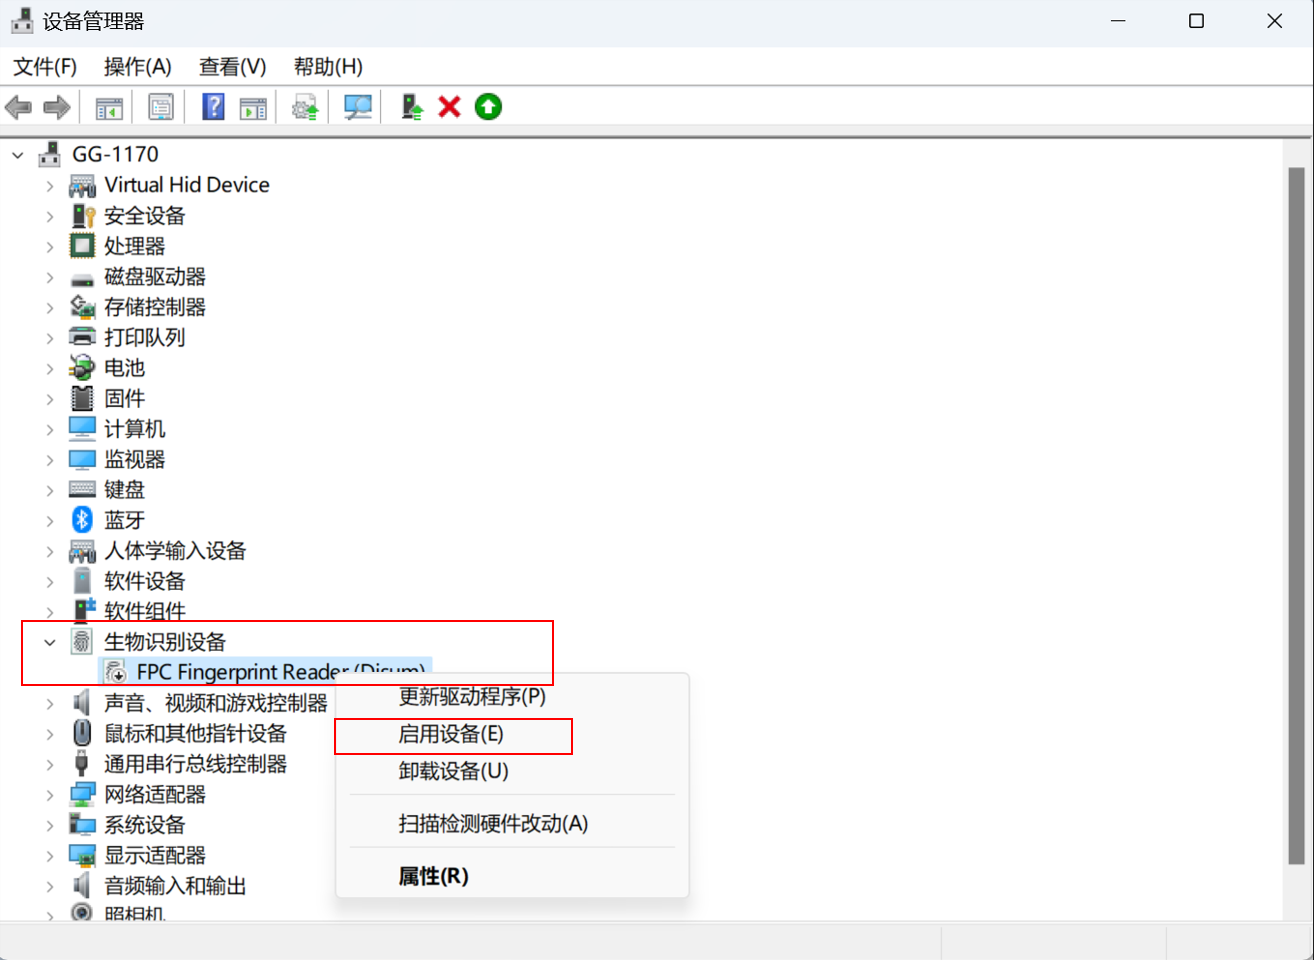Screen dimensions: 1314x960
Task: Click the show/hide console tree icon
Action: [x=109, y=107]
